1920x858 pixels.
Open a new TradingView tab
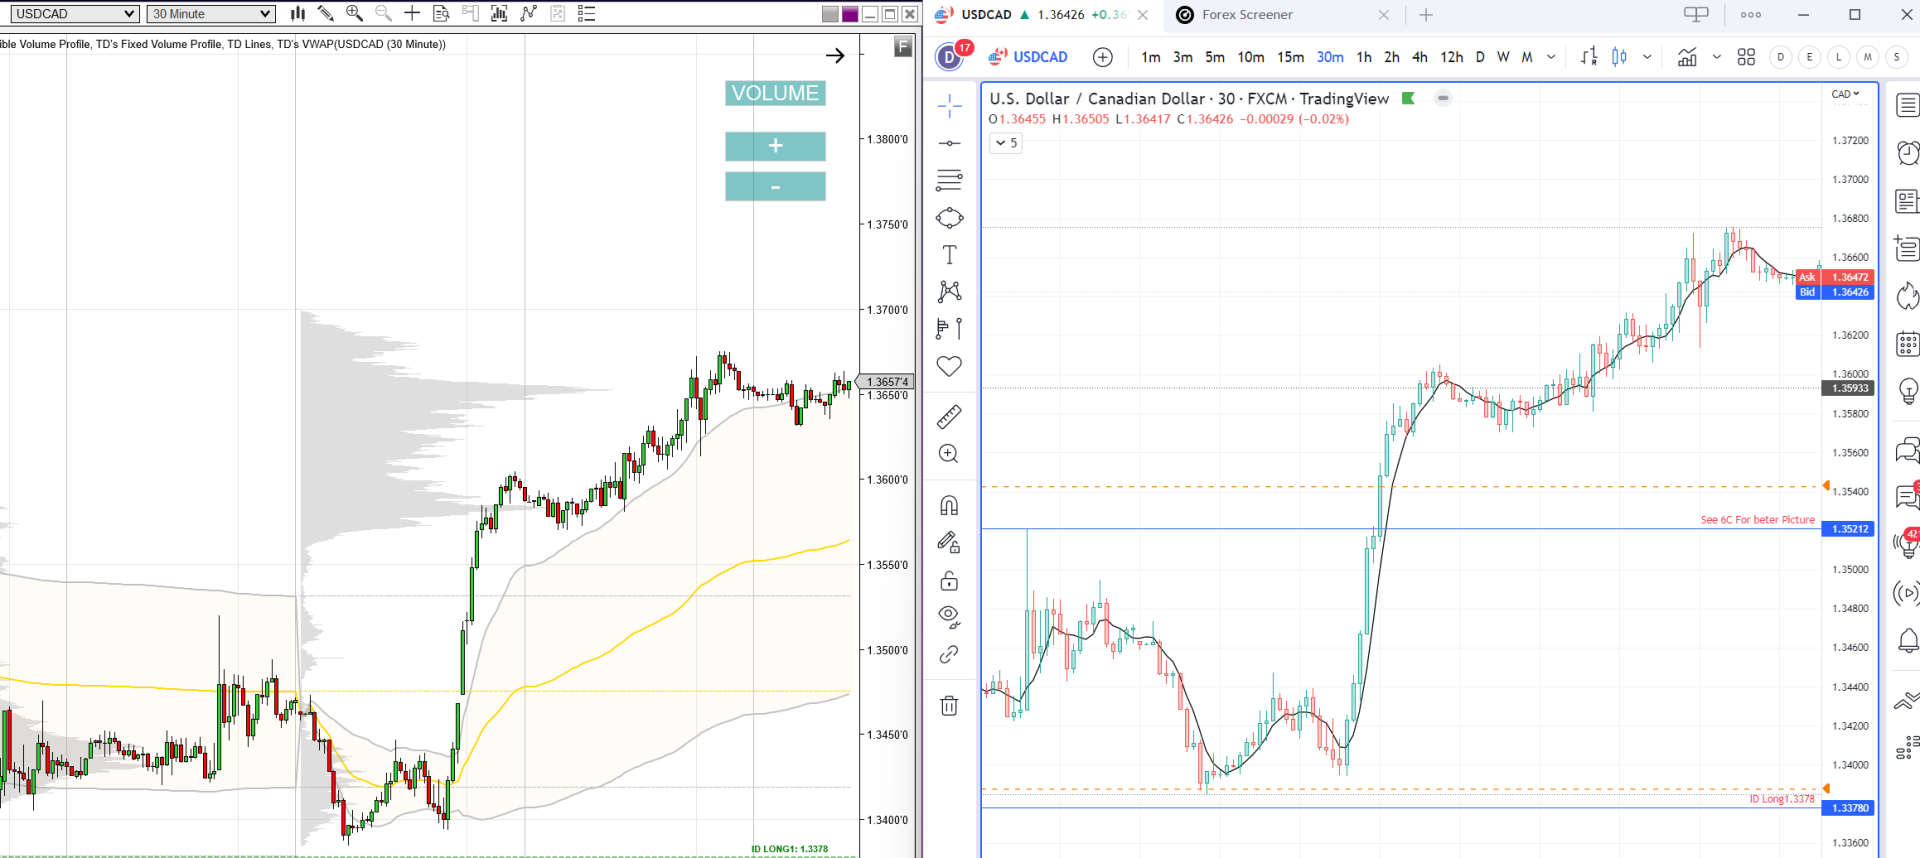coord(1426,15)
